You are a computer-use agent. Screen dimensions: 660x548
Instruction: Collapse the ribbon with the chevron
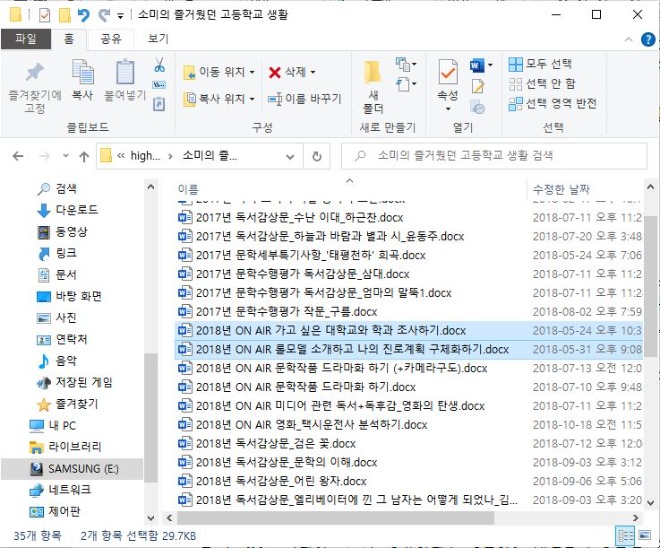628,40
